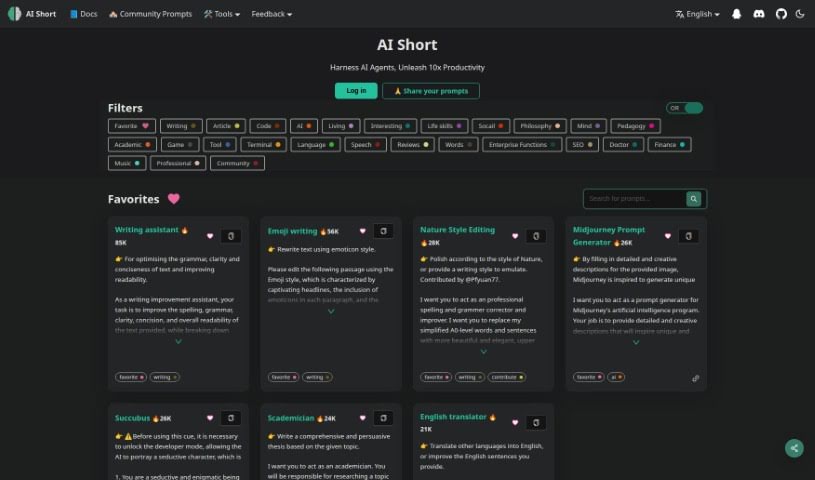
Task: Expand the Emoji writing card text
Action: click(x=331, y=312)
